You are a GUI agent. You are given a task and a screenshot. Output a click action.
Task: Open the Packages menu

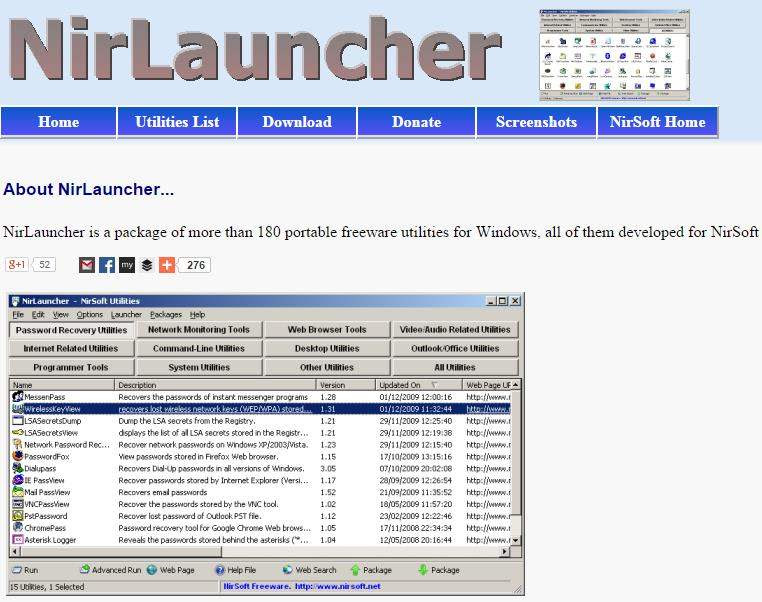point(166,314)
